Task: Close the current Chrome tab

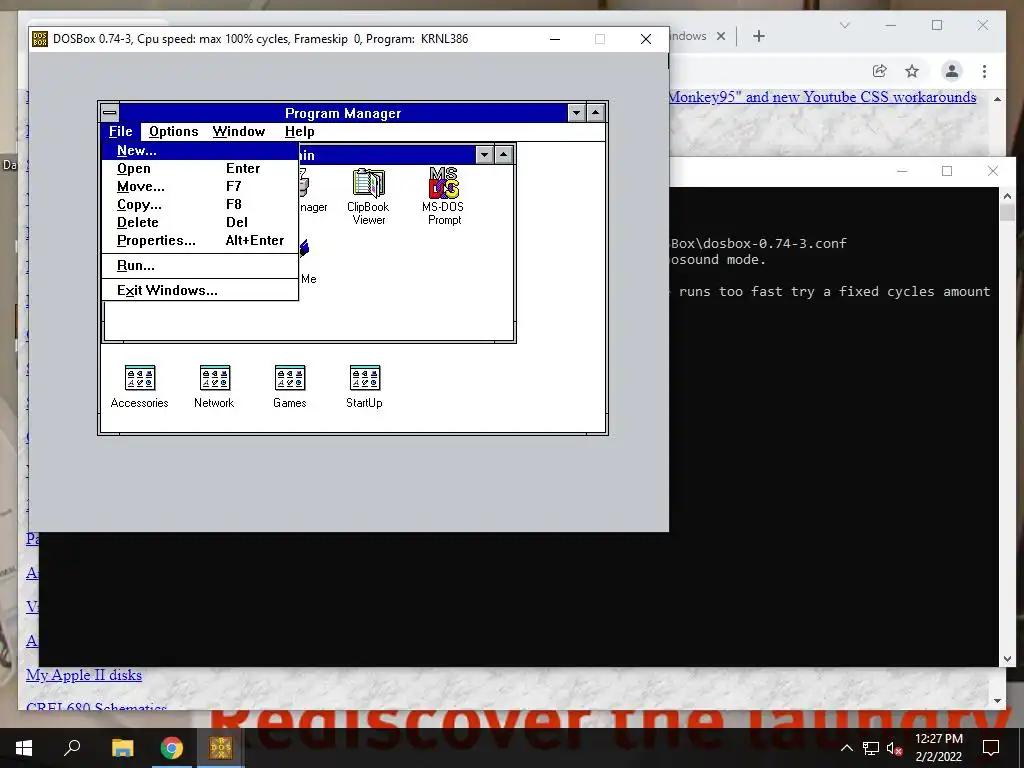Action: (721, 36)
